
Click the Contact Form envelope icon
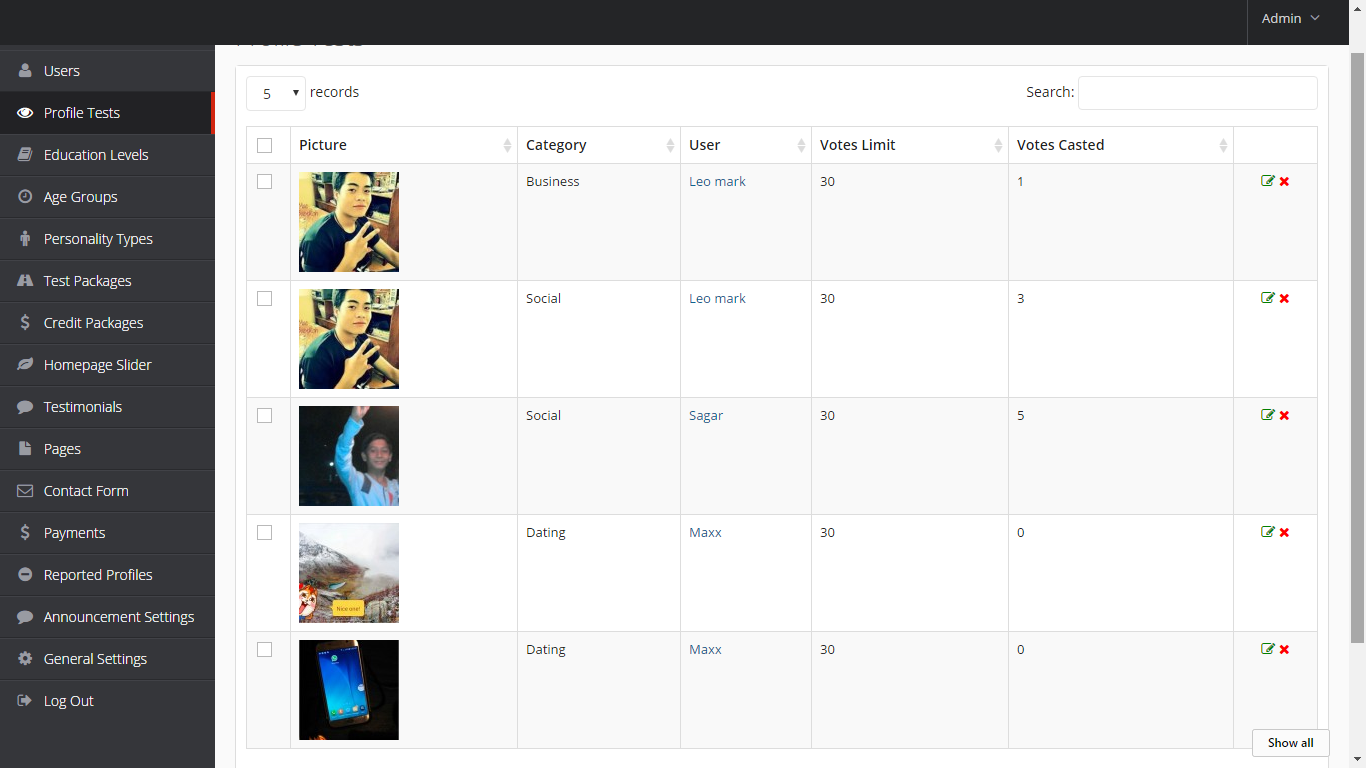coord(25,491)
